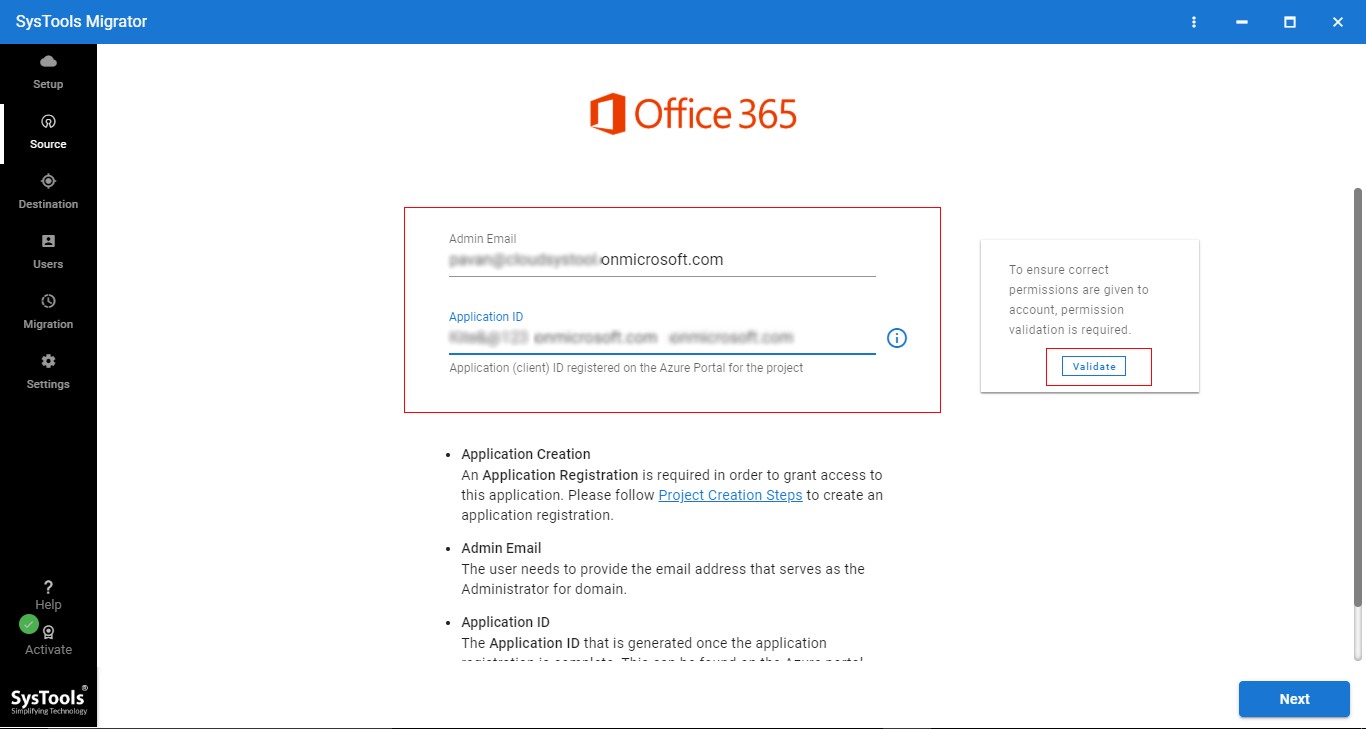Click the green activation checkmark badge
The height and width of the screenshot is (729, 1366).
click(x=28, y=623)
